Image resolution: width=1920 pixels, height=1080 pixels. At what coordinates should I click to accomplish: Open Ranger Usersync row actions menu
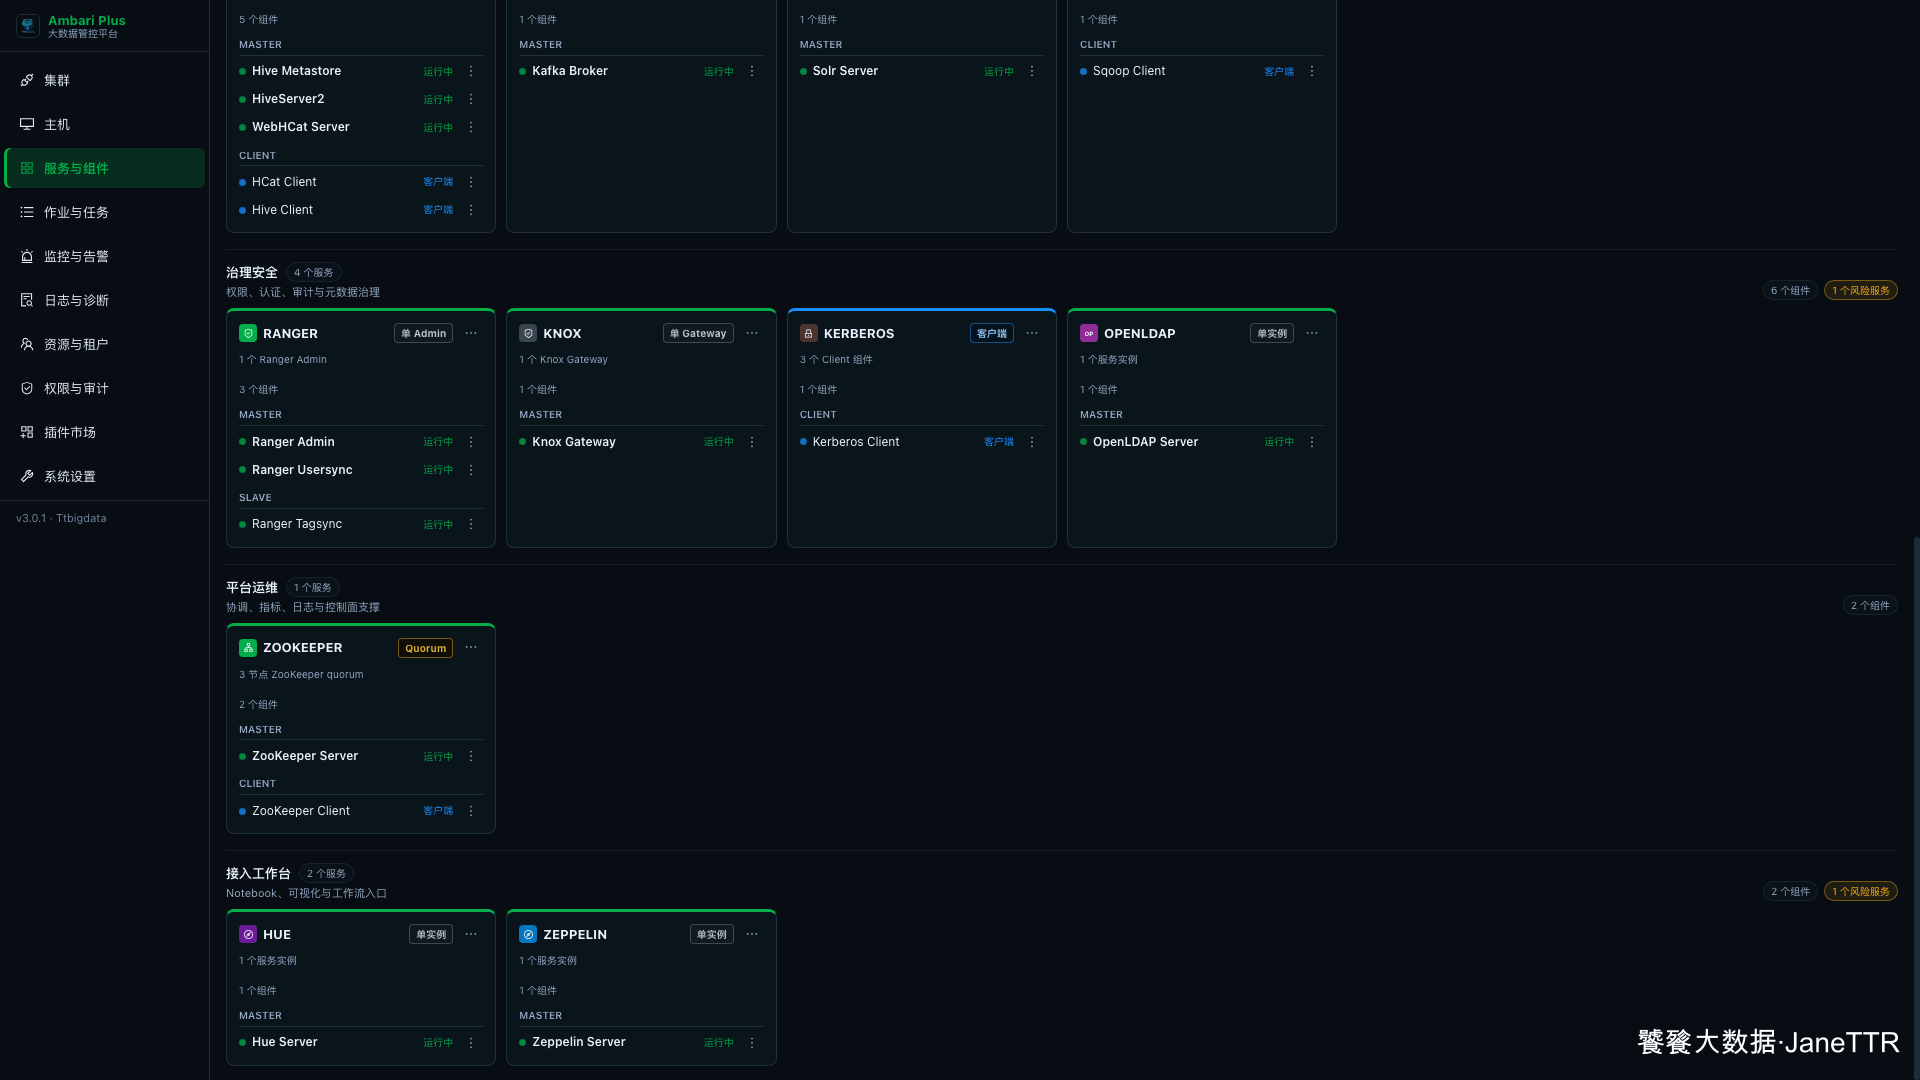coord(471,470)
